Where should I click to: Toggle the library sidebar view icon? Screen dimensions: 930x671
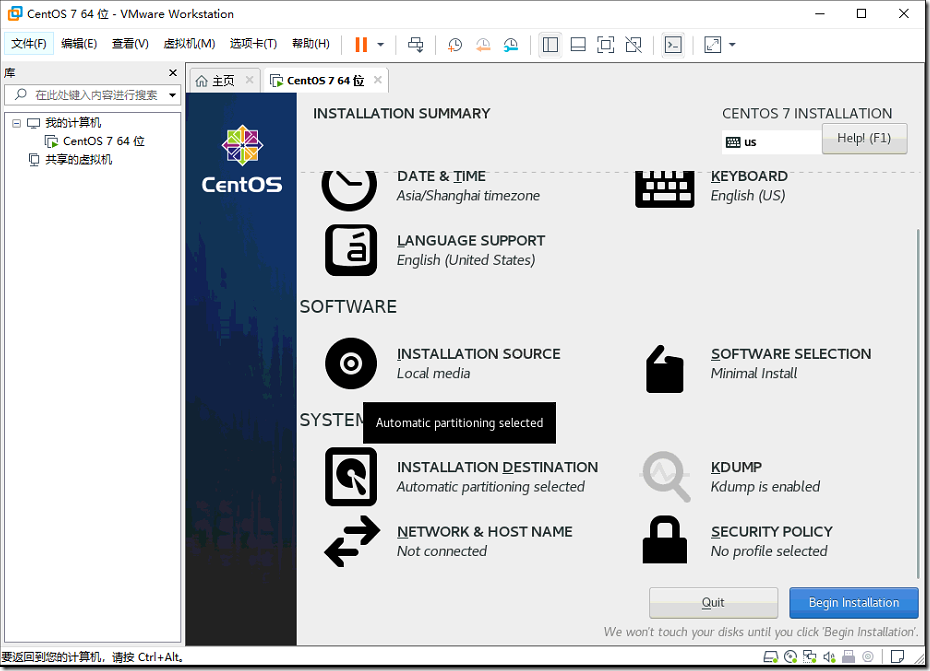click(550, 44)
